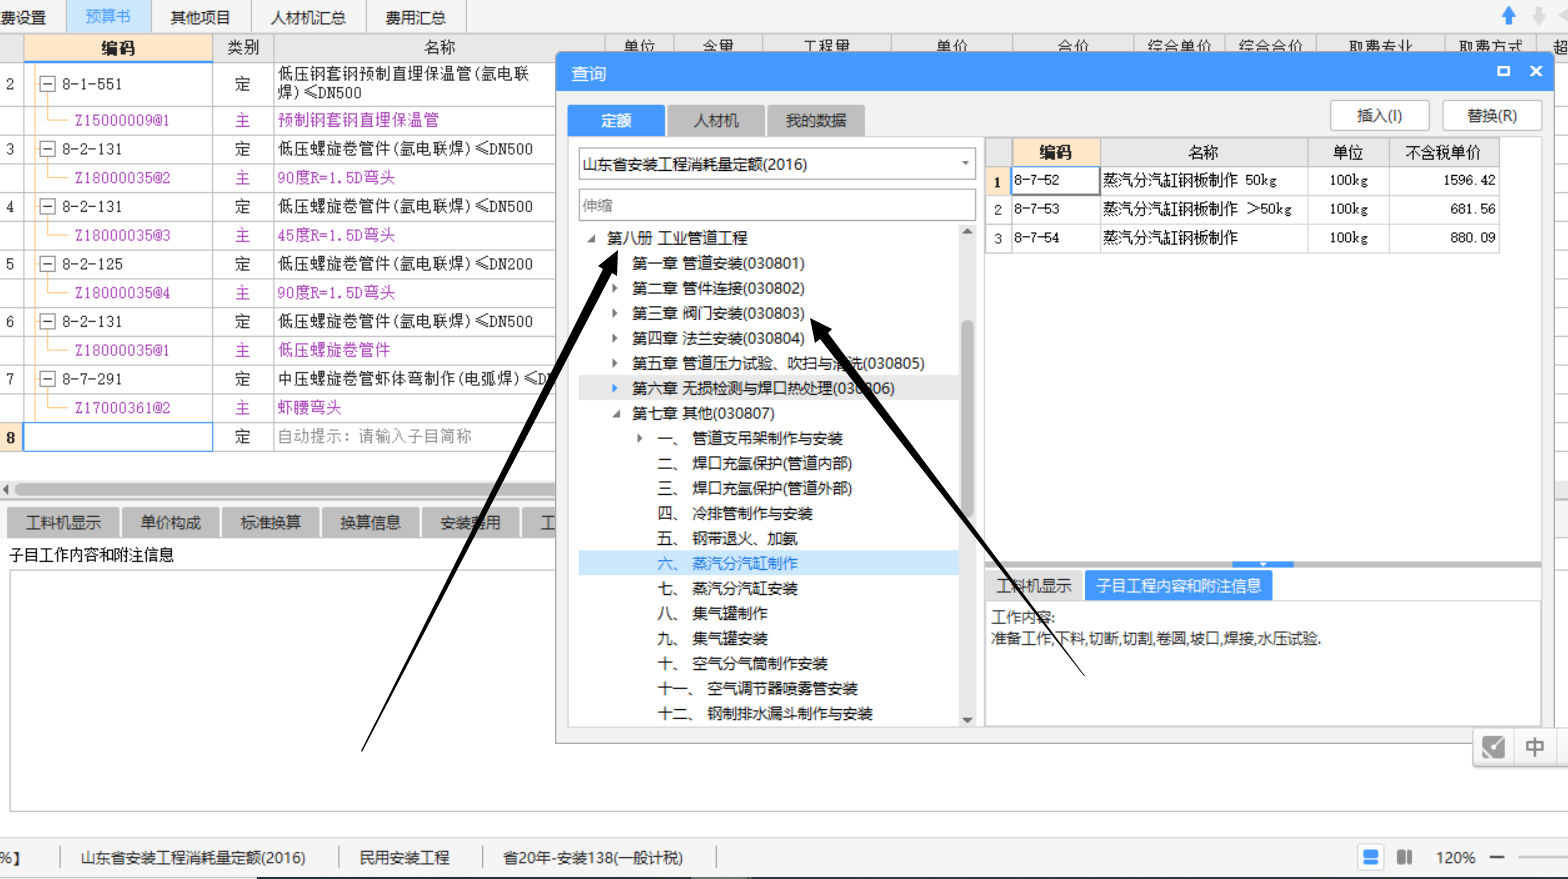Expand 第二章 管件连接(030802)
Viewport: 1568px width, 879px height.
click(615, 288)
